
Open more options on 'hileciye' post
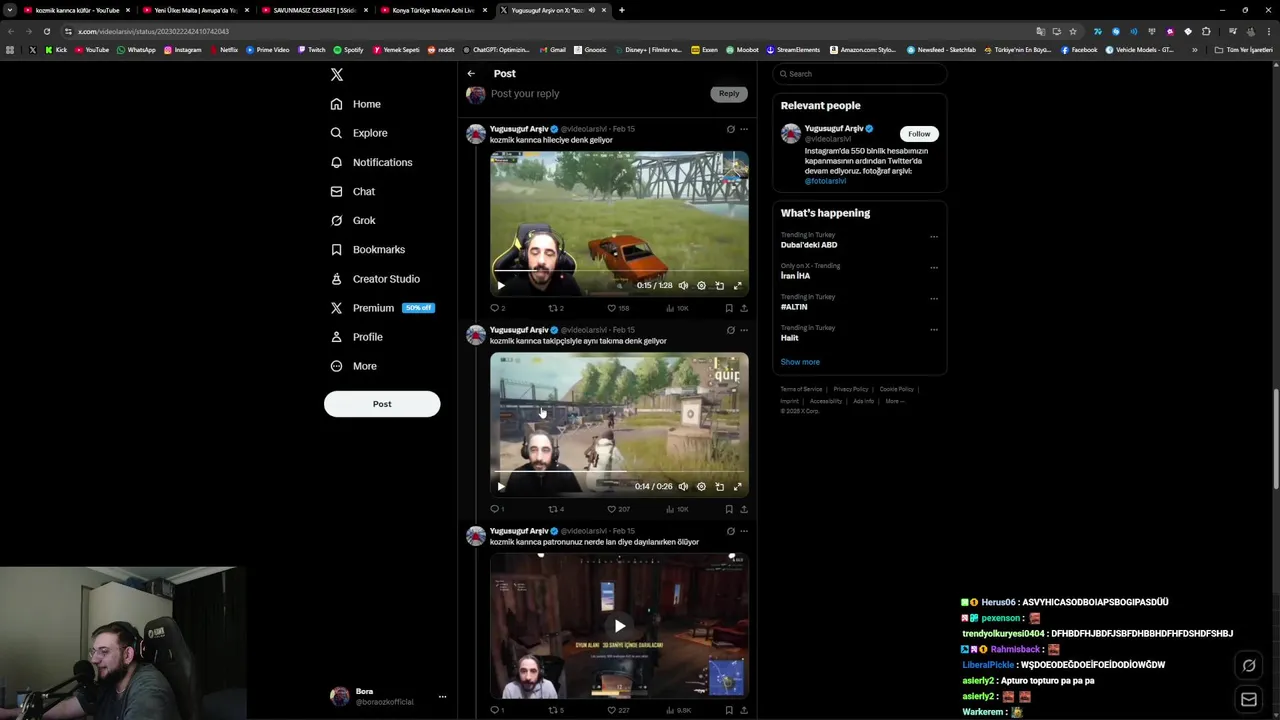[744, 129]
